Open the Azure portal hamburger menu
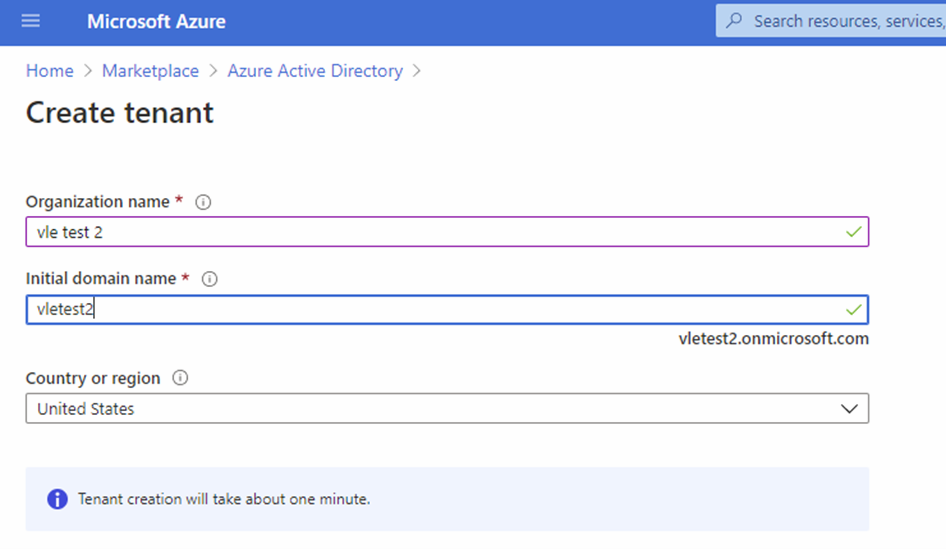Image resolution: width=946 pixels, height=549 pixels. [x=31, y=21]
